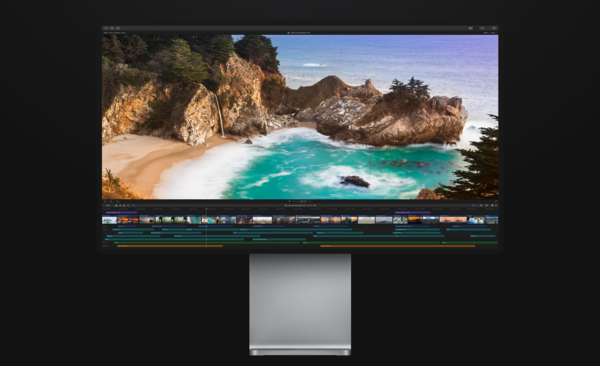Go back in timeline history with the left arrow

[x=285, y=206]
